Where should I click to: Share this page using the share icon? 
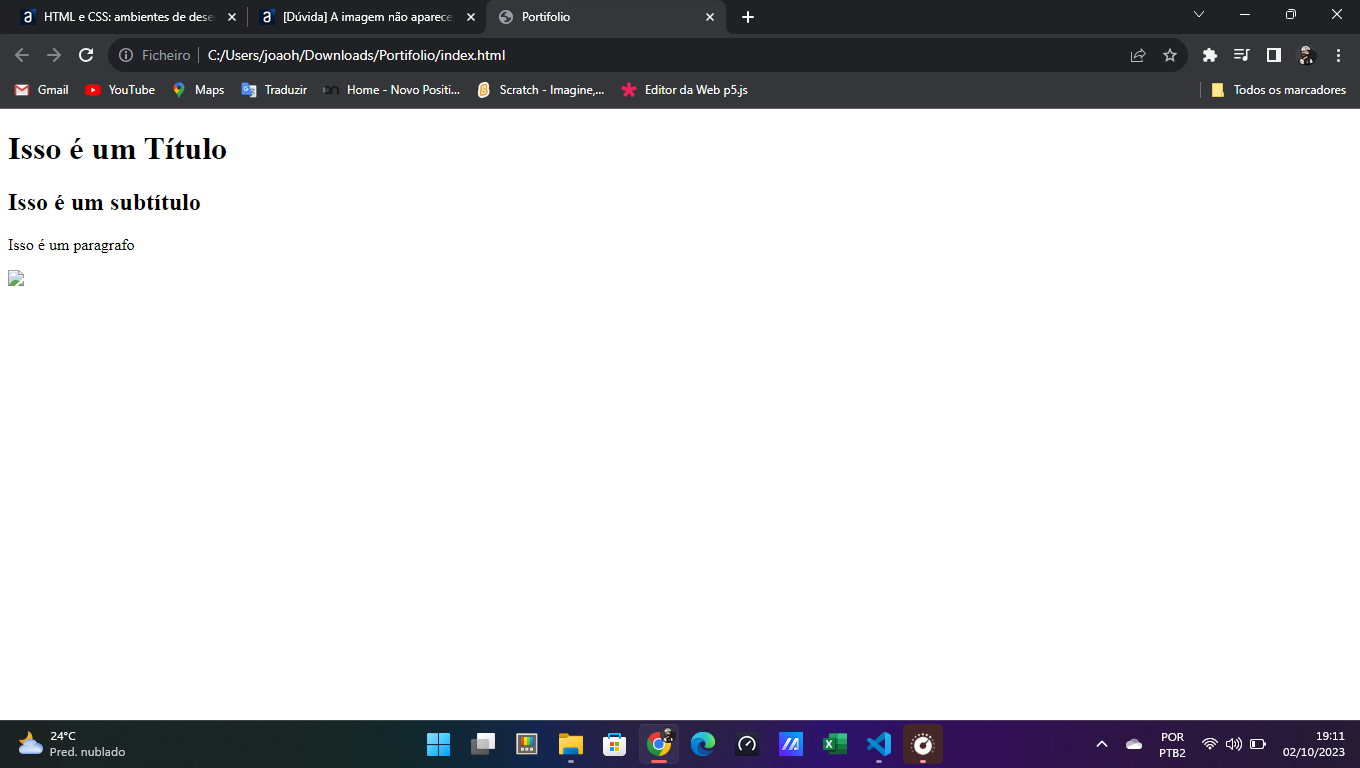pyautogui.click(x=1138, y=55)
